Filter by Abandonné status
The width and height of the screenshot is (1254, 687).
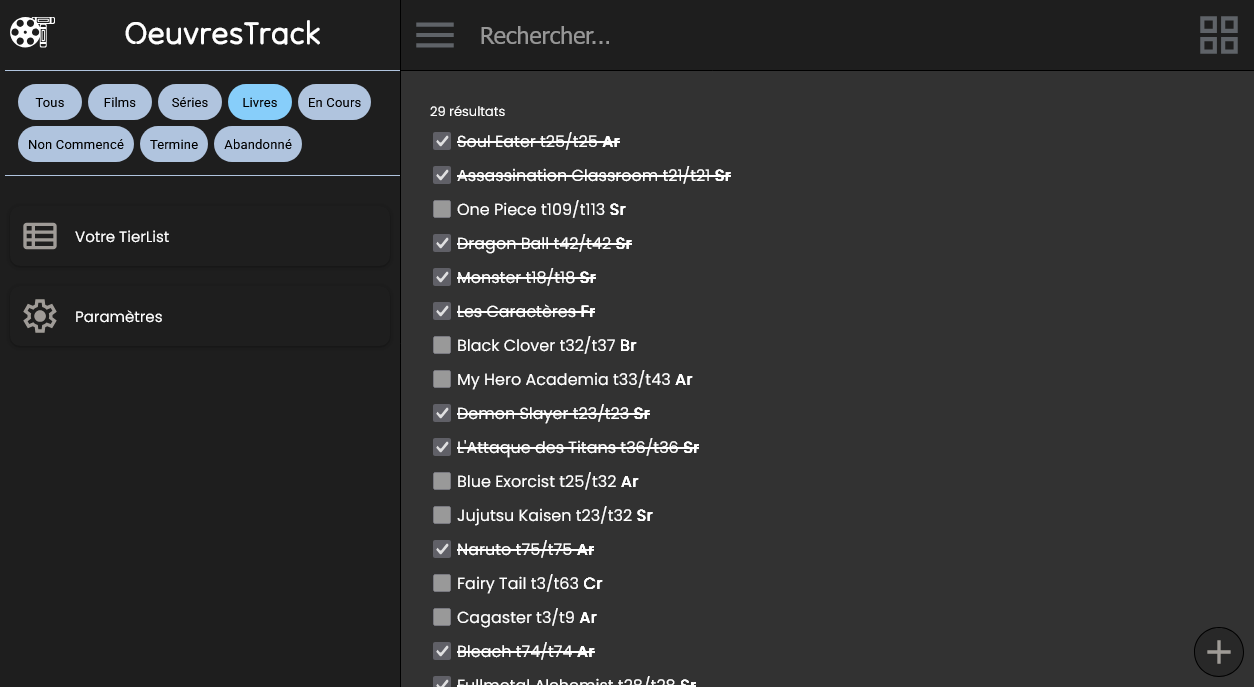pos(258,144)
